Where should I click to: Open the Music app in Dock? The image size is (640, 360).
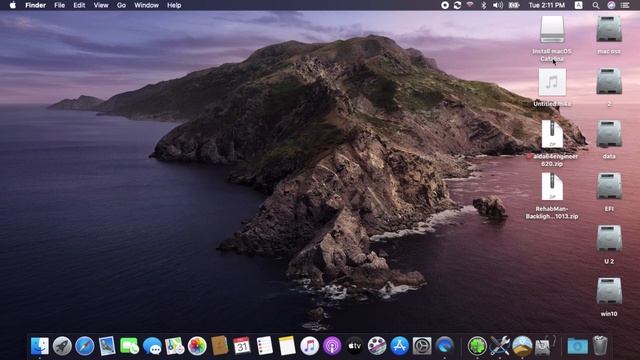pyautogui.click(x=309, y=346)
